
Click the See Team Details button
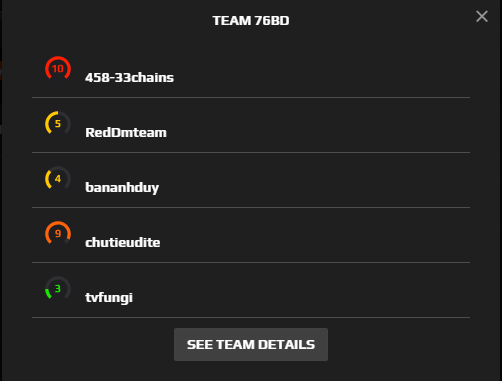pyautogui.click(x=251, y=344)
